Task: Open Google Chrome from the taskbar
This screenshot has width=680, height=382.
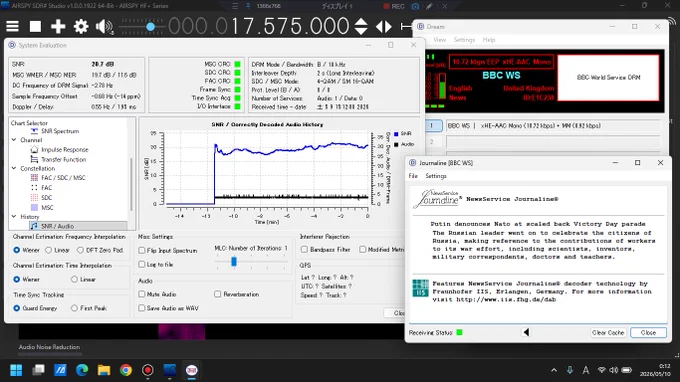Action: pyautogui.click(x=126, y=370)
